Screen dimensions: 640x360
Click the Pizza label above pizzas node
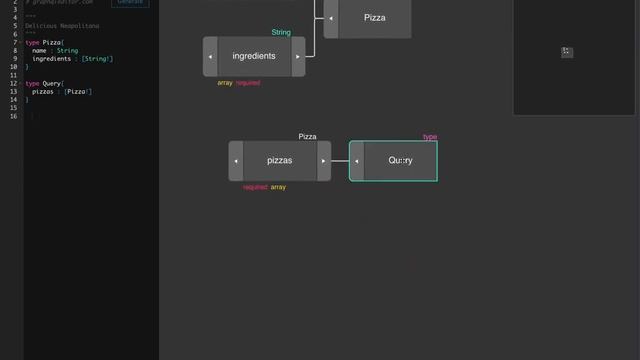coord(307,137)
